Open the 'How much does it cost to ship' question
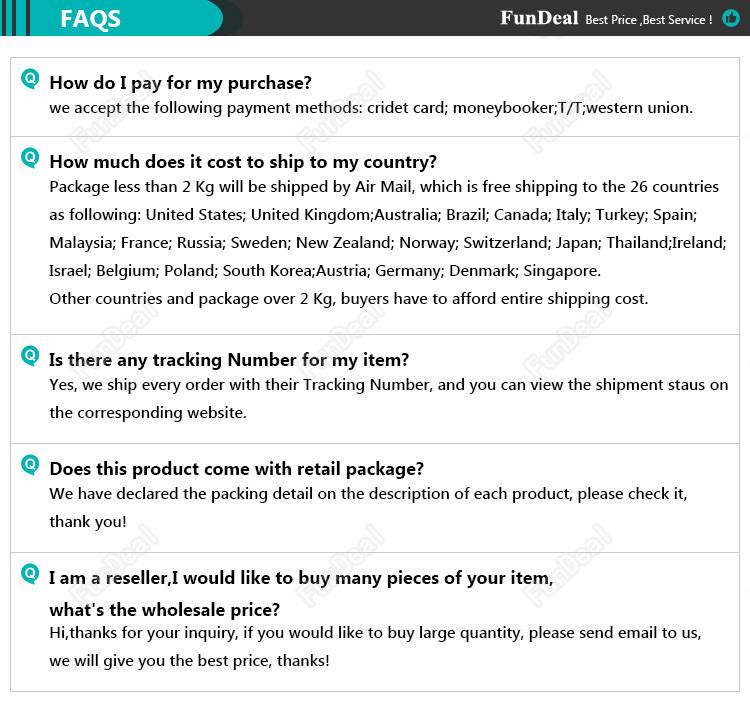This screenshot has width=750, height=720. (x=243, y=162)
